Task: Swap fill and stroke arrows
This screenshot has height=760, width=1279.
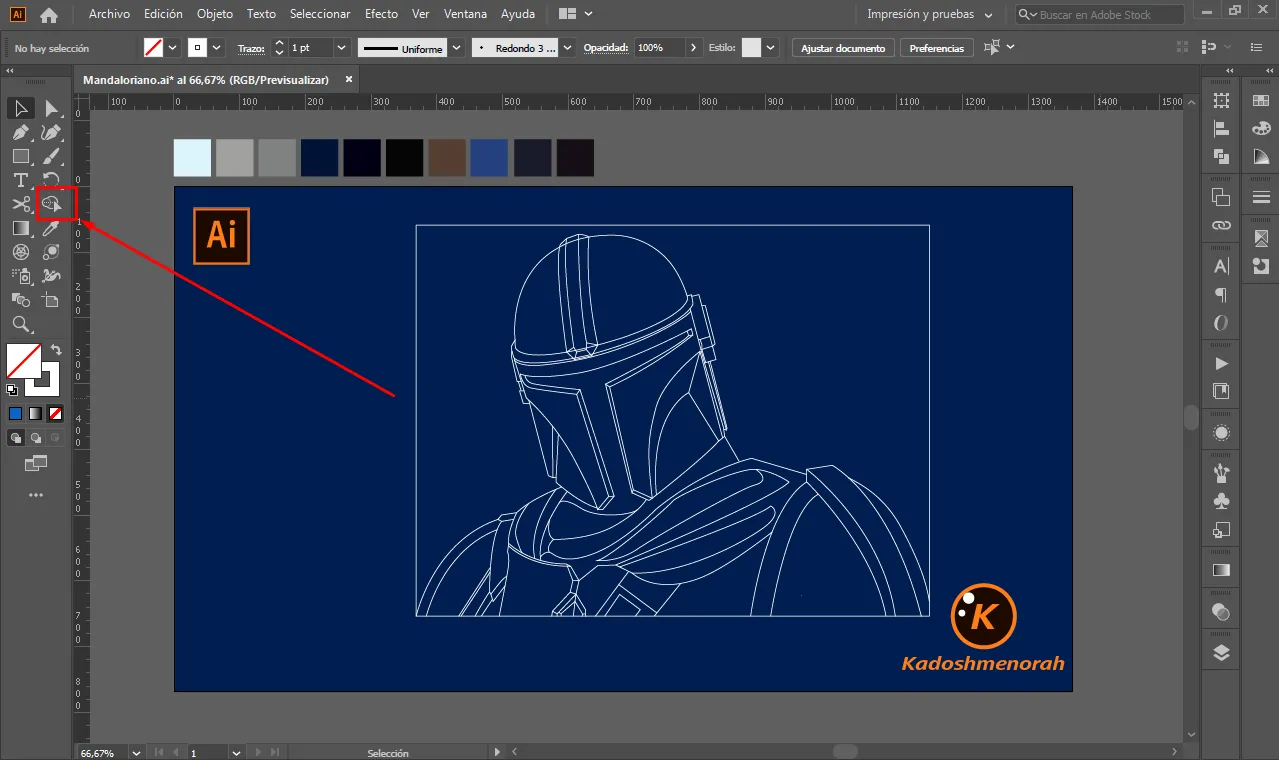Action: click(x=56, y=350)
